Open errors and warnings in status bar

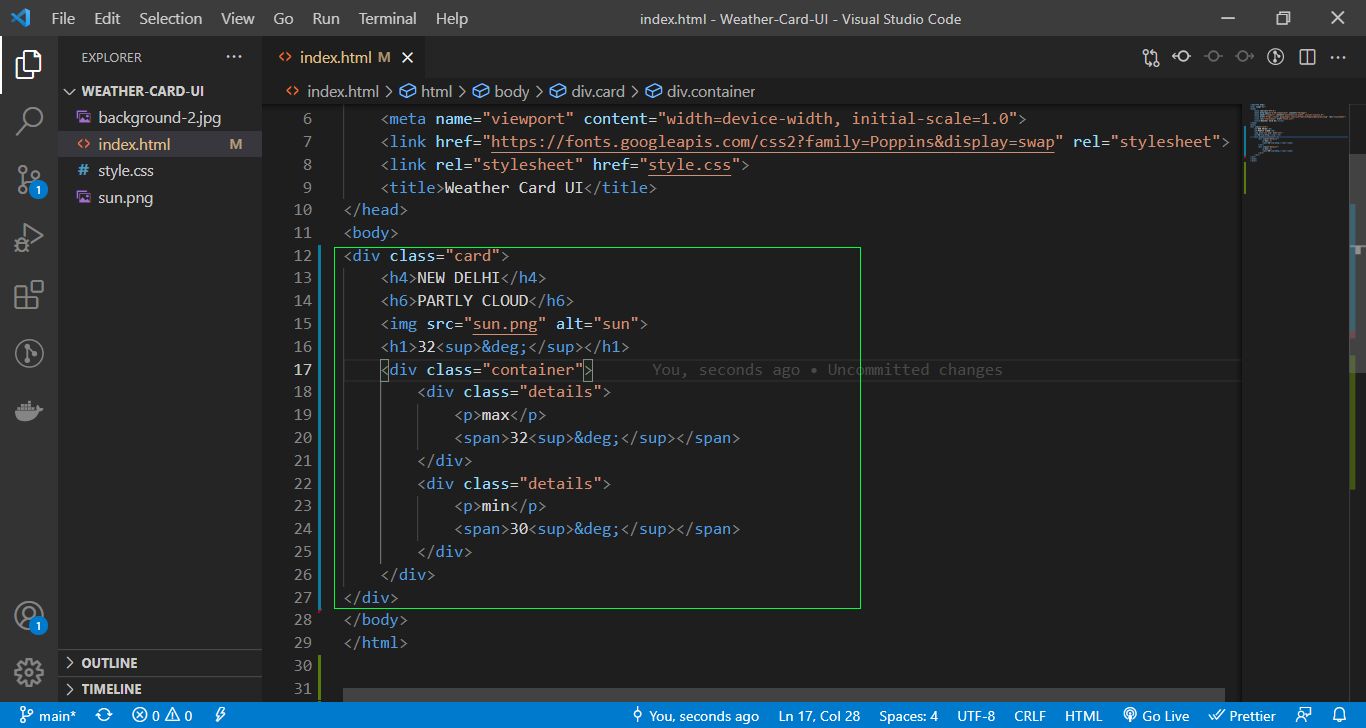[162, 716]
